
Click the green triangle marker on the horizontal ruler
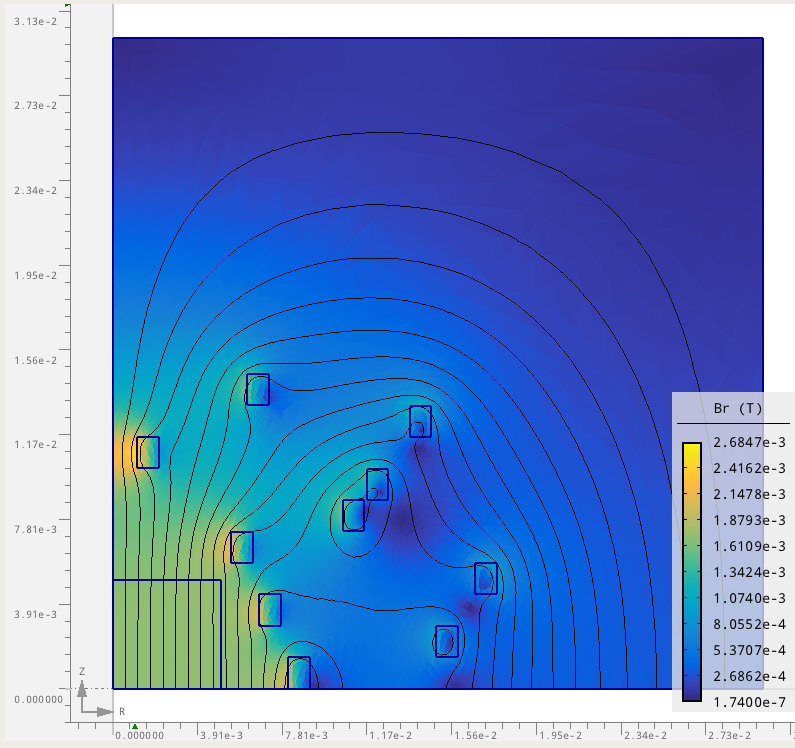click(x=135, y=726)
